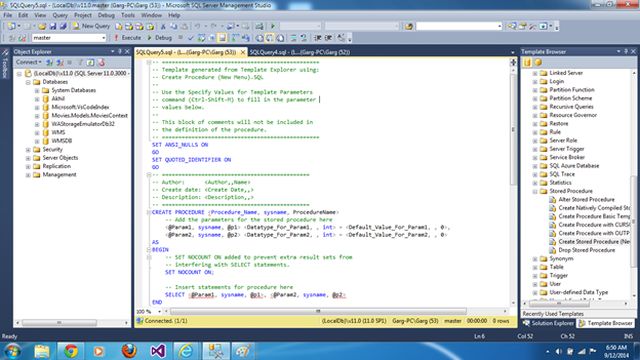Select Analysis Services templates icon in Template Browser
The width and height of the screenshot is (640, 360).
(x=538, y=62)
